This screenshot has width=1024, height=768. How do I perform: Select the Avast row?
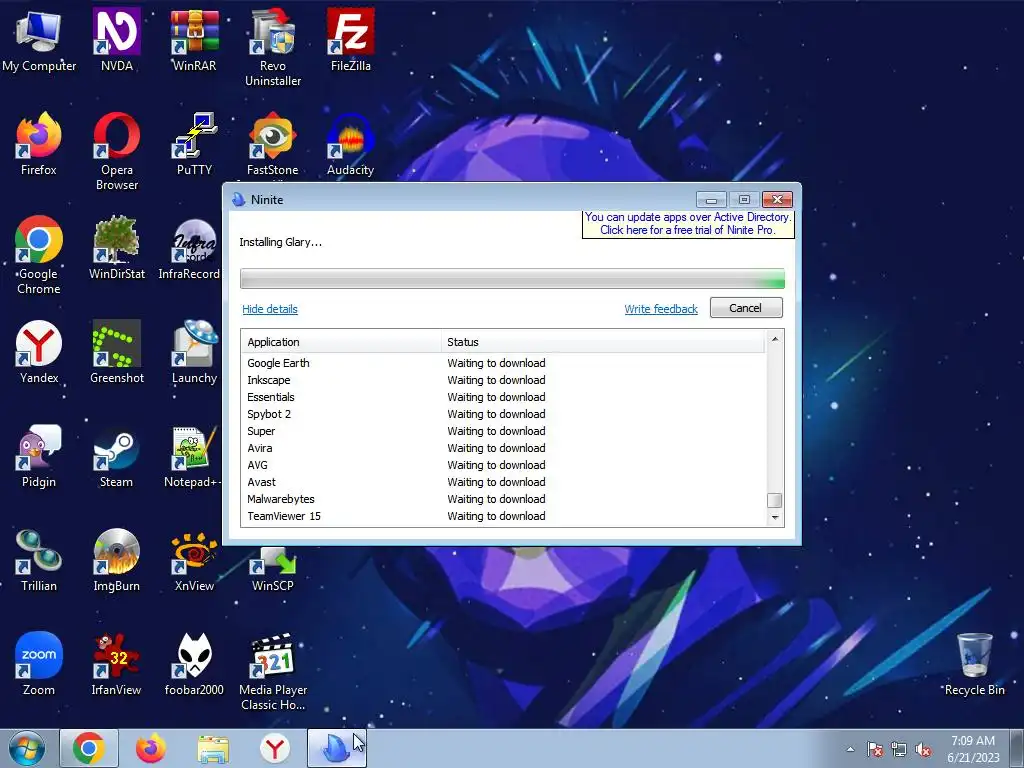(x=503, y=482)
